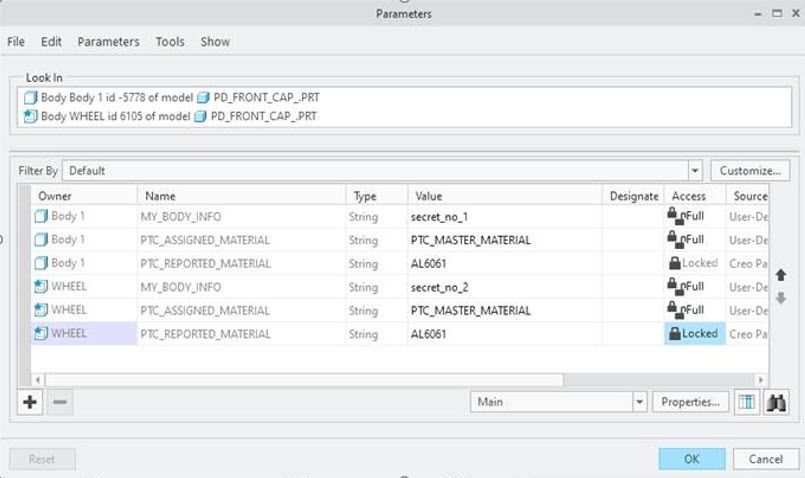Click the Customize... button

pyautogui.click(x=750, y=171)
